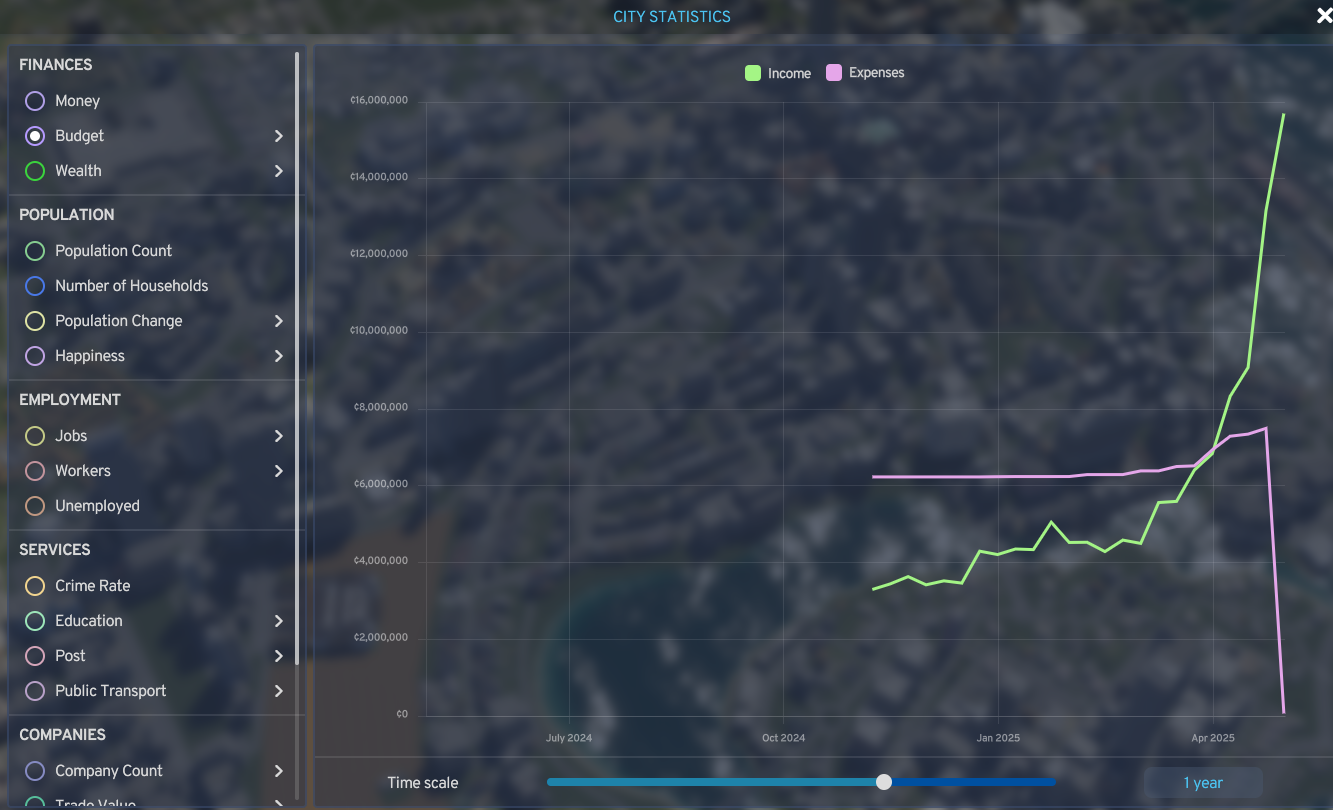The height and width of the screenshot is (810, 1333).
Task: Select the Population Count indicator
Action: pyautogui.click(x=34, y=250)
